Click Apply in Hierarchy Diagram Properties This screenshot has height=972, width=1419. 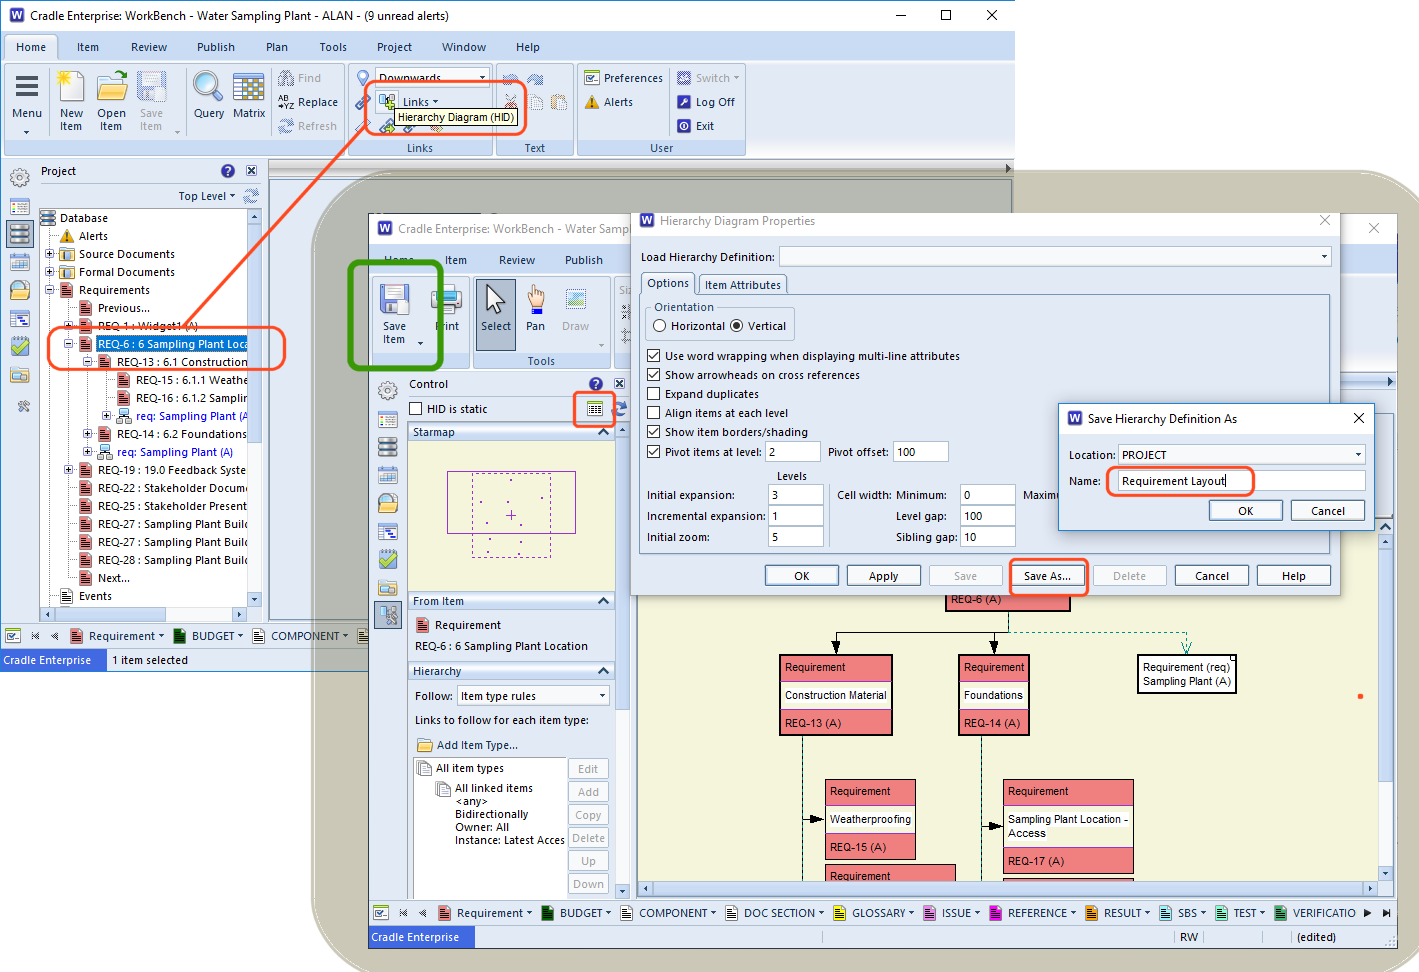point(884,576)
